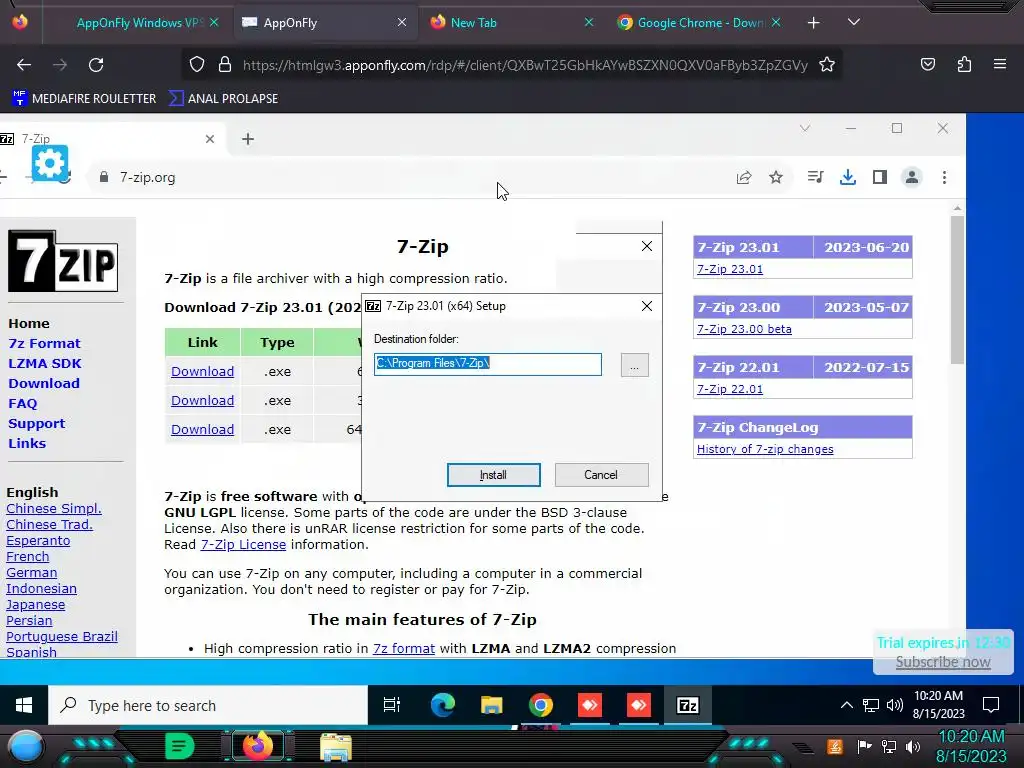Select Firefox on the host taskbar
Viewport: 1024px width, 768px height.
(257, 746)
